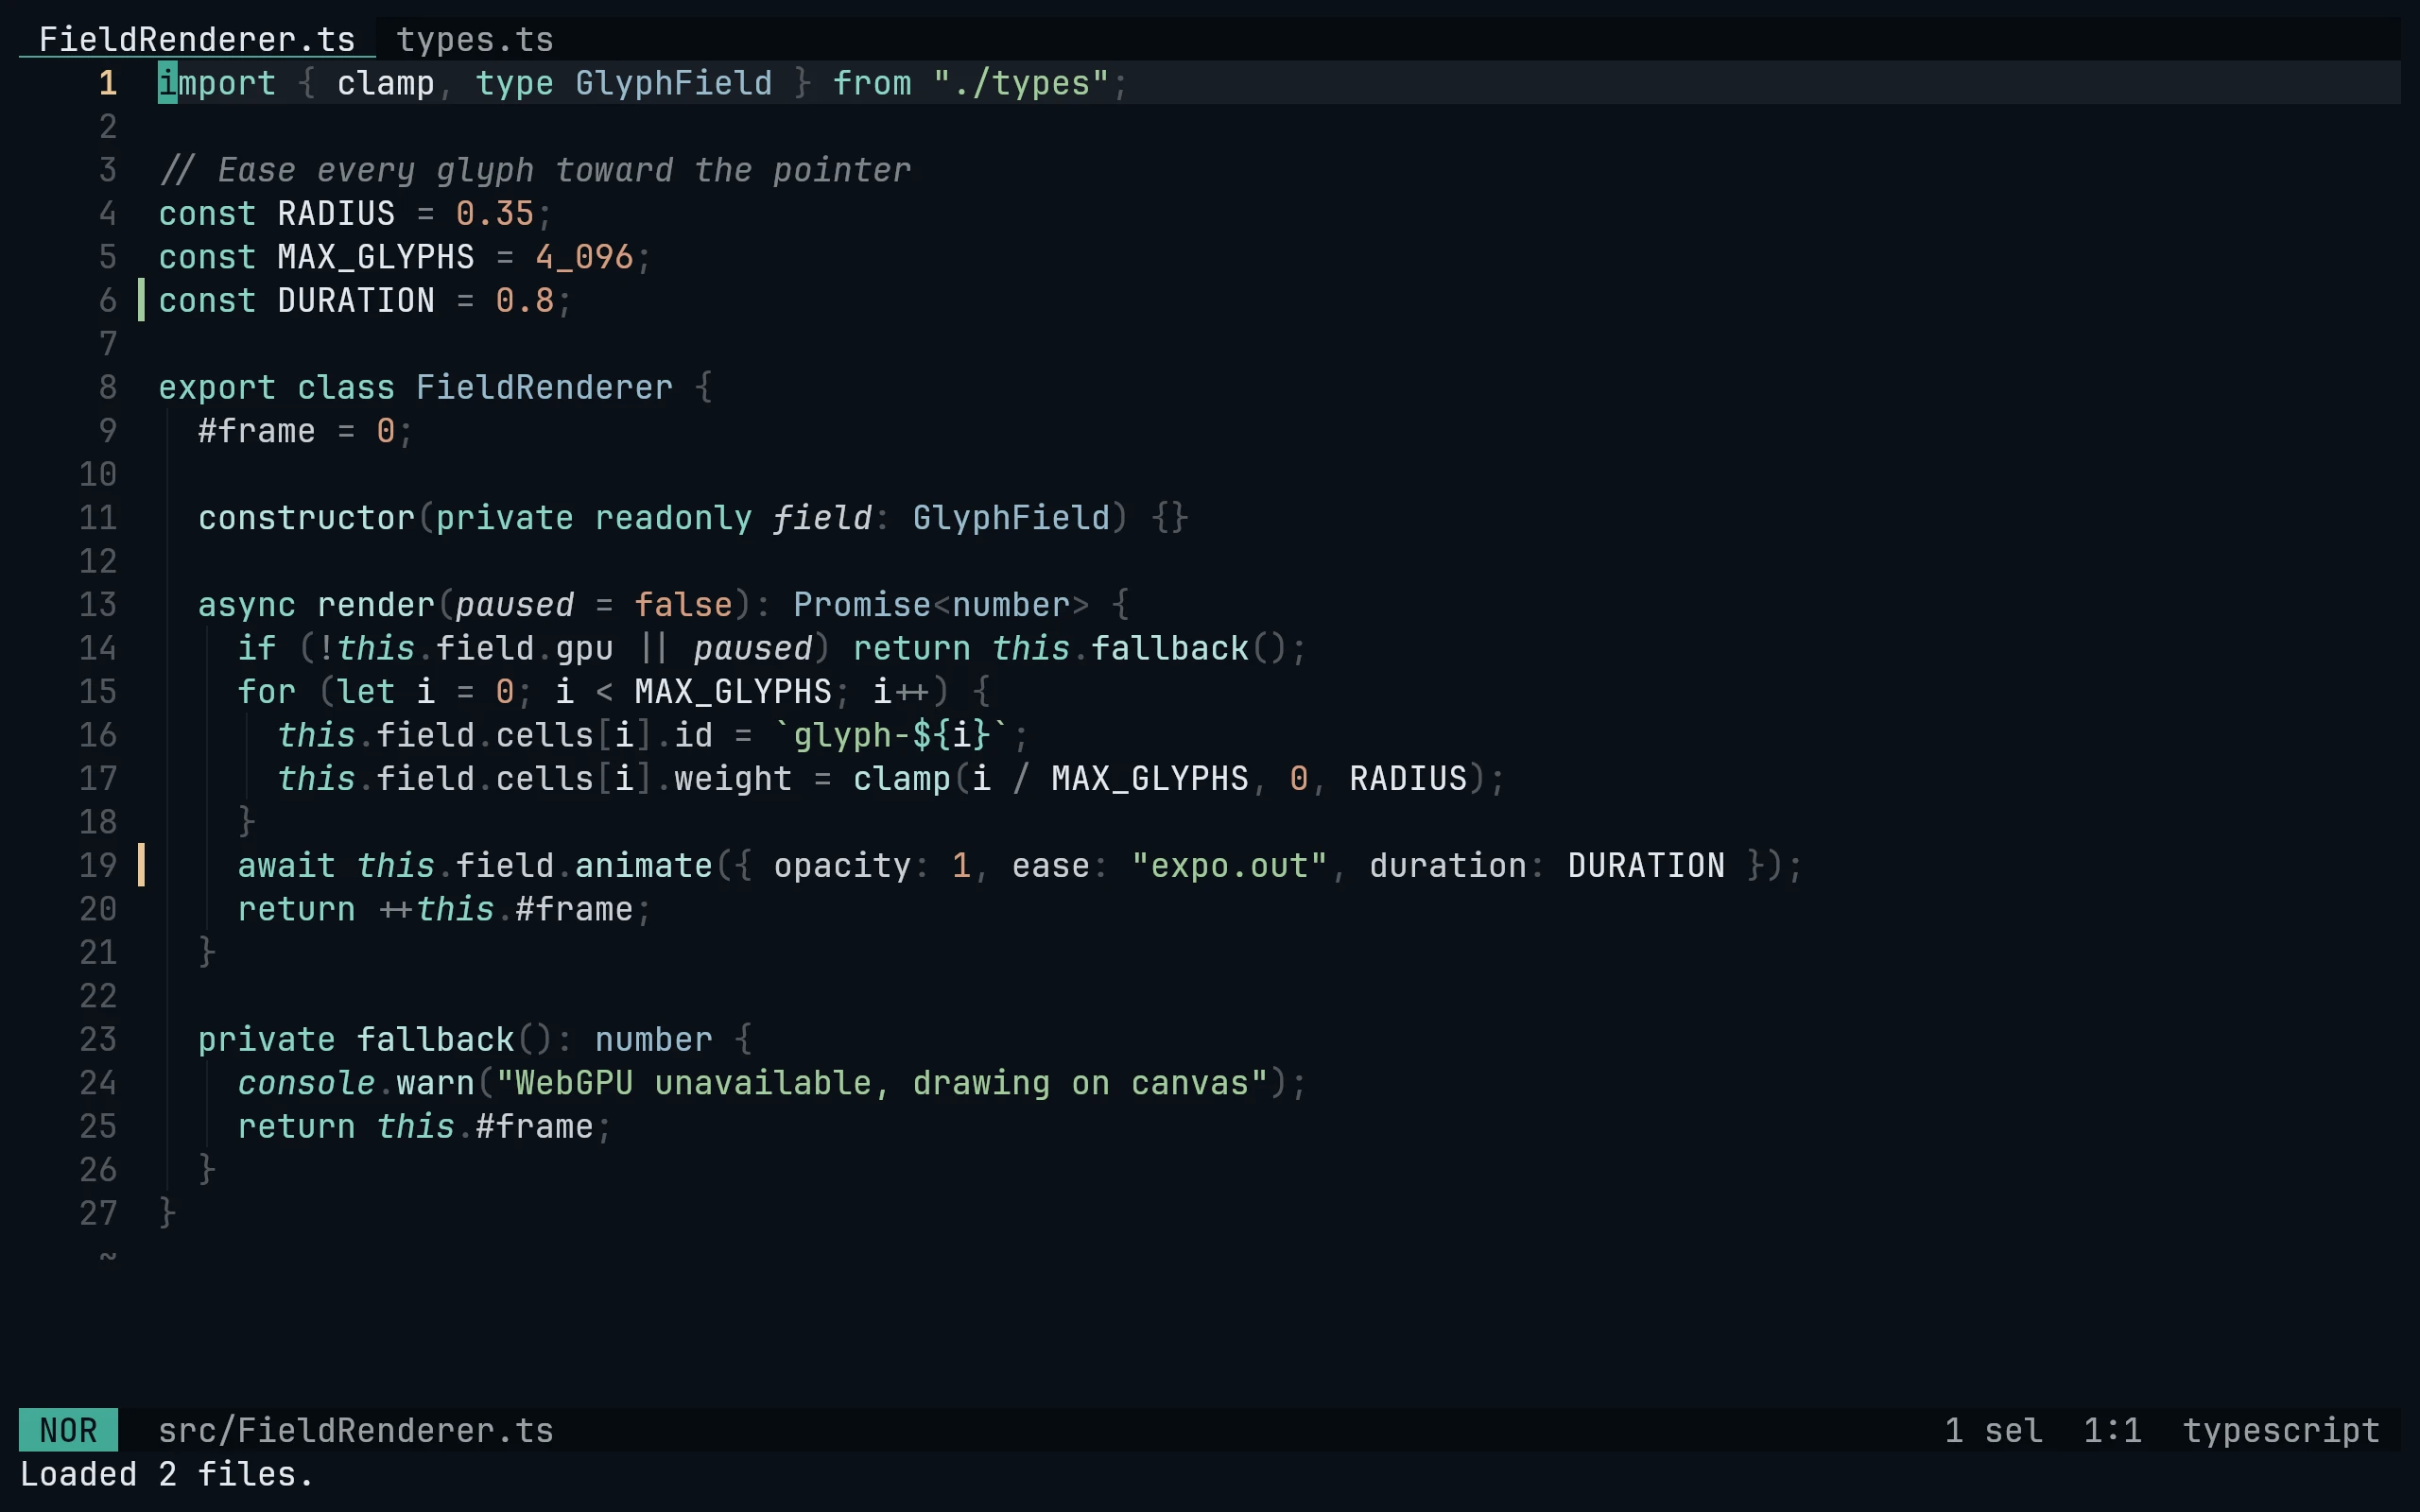Screen dimensions: 2420x1512
Task: Click the 'Loaded 2 files.' message
Action: (167, 1474)
